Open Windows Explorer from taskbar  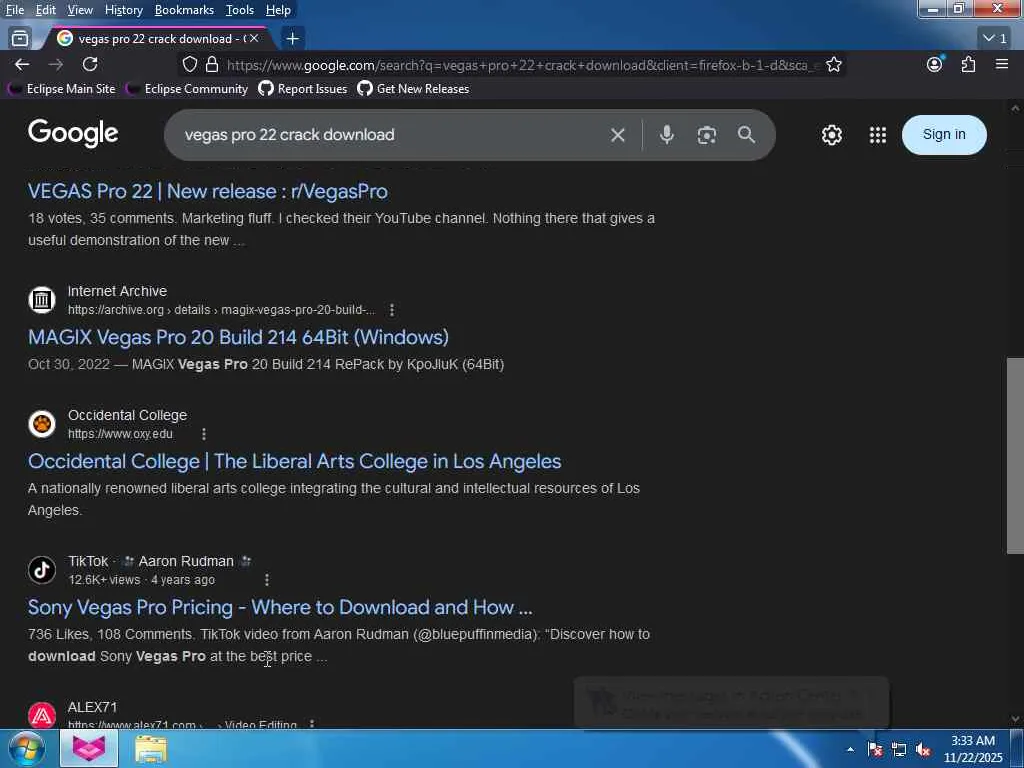click(x=151, y=749)
